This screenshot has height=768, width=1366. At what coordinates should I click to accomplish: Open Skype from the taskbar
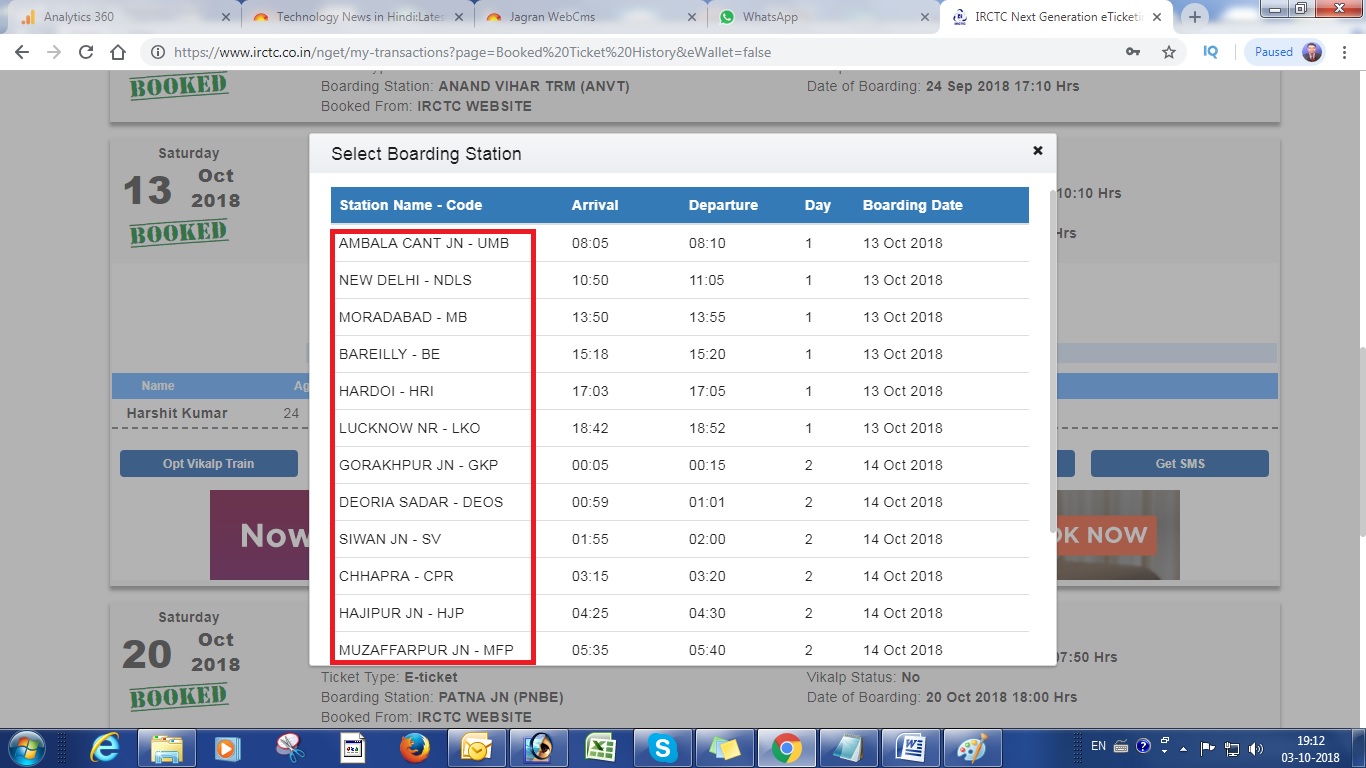pos(661,747)
